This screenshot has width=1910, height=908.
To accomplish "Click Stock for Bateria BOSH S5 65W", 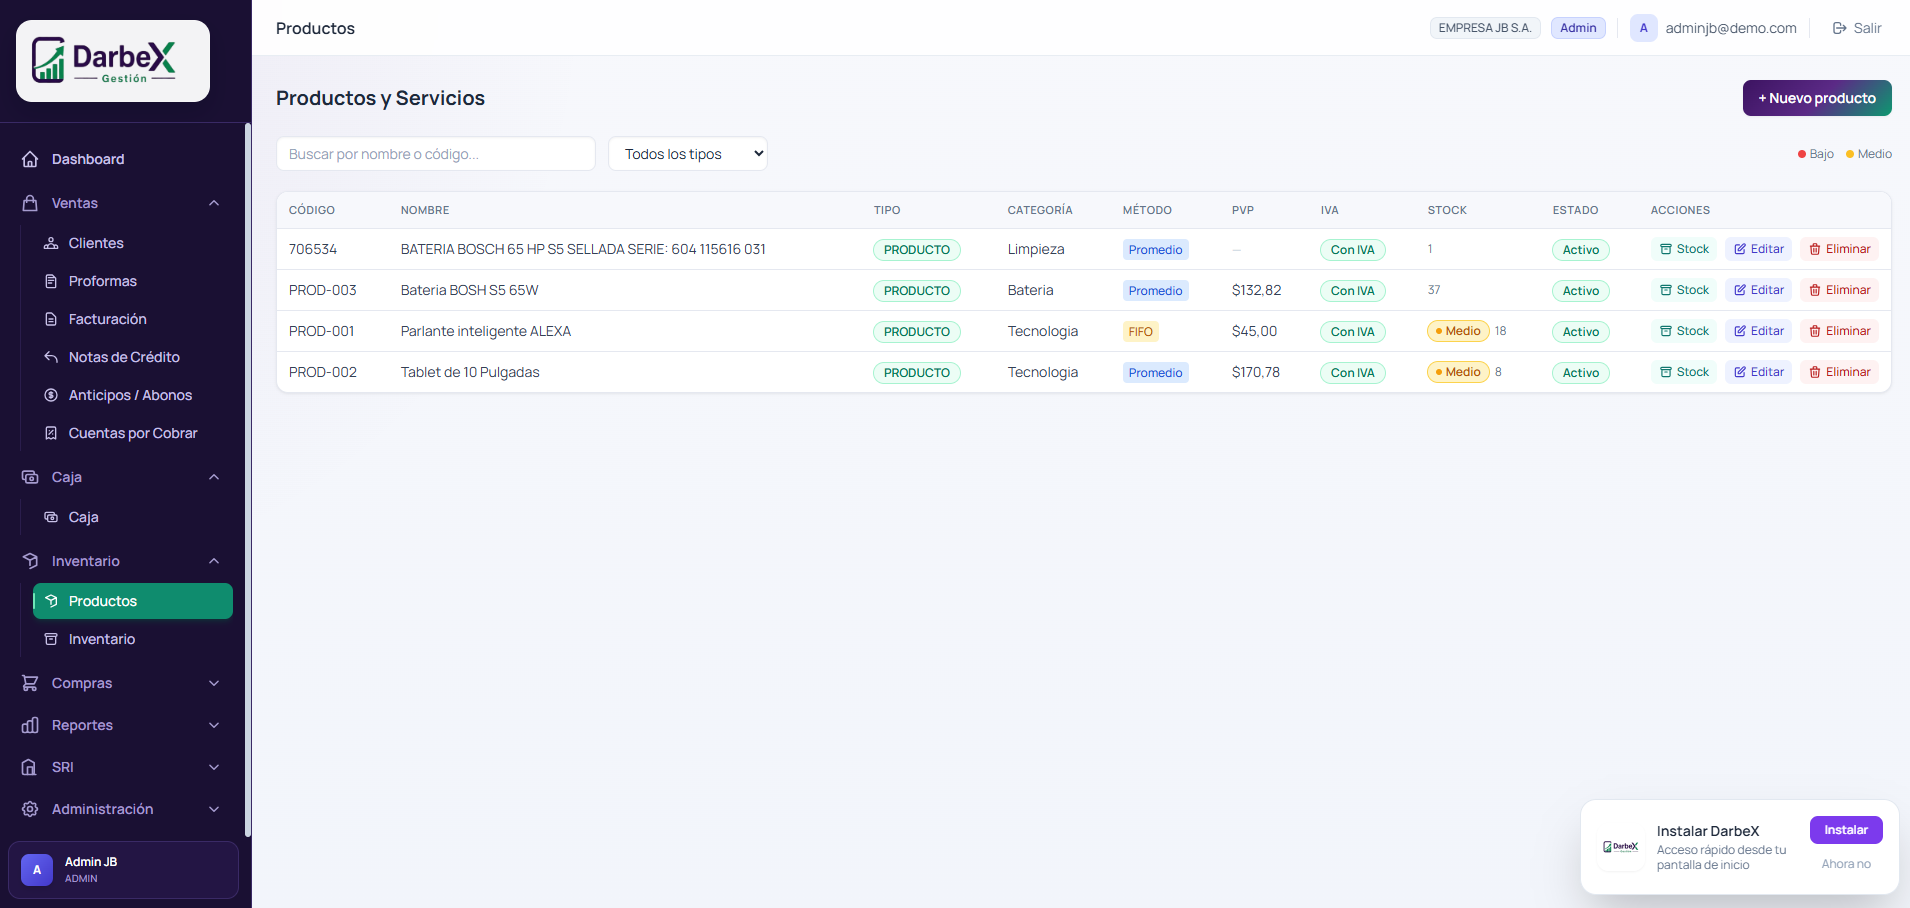I will [x=1684, y=290].
